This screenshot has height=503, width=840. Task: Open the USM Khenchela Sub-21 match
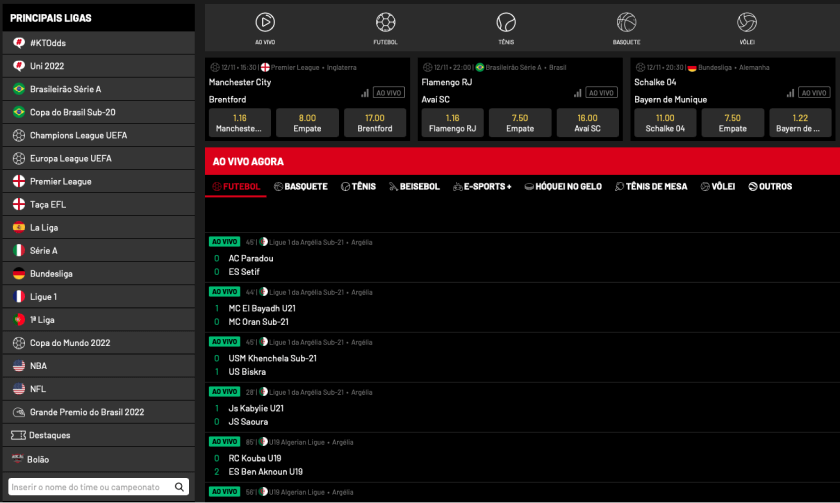pyautogui.click(x=522, y=357)
